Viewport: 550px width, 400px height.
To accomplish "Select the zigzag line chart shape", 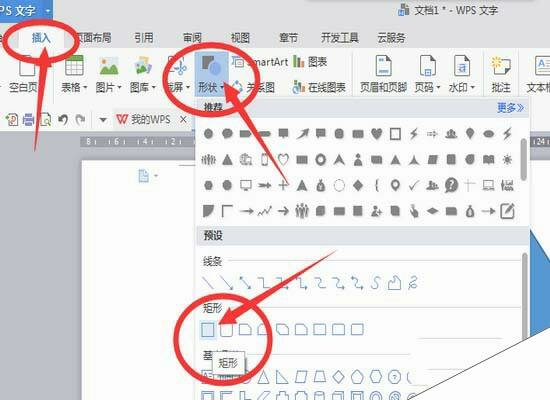I will coord(264,211).
